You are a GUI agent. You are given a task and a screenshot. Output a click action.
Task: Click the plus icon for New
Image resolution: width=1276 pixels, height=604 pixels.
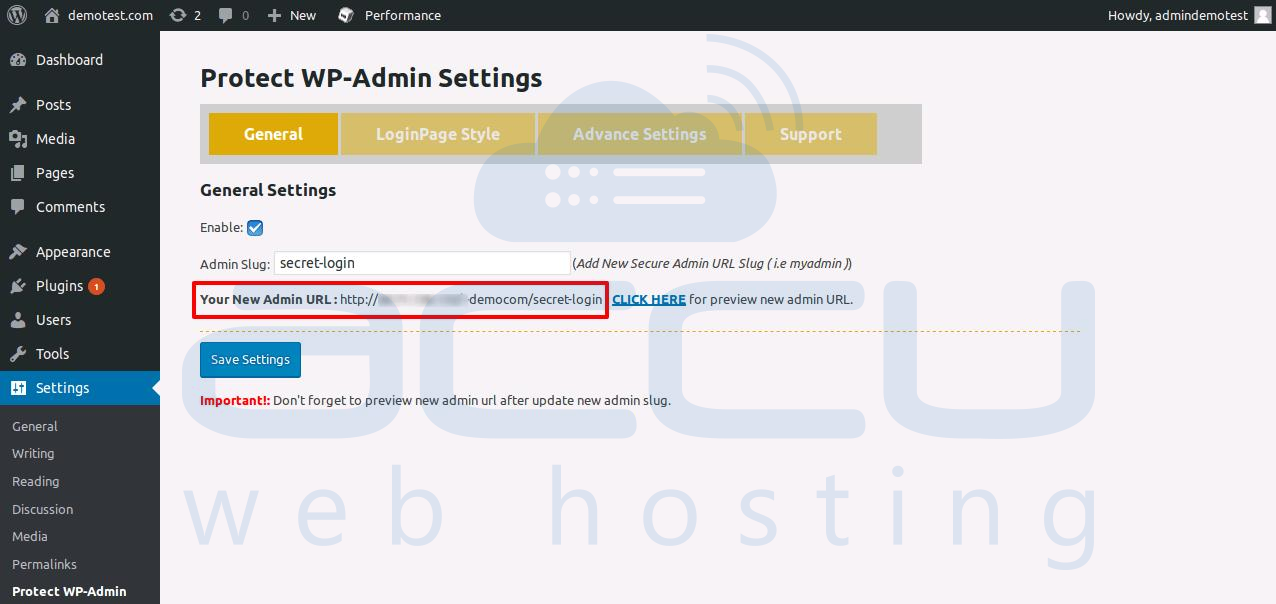pos(274,15)
